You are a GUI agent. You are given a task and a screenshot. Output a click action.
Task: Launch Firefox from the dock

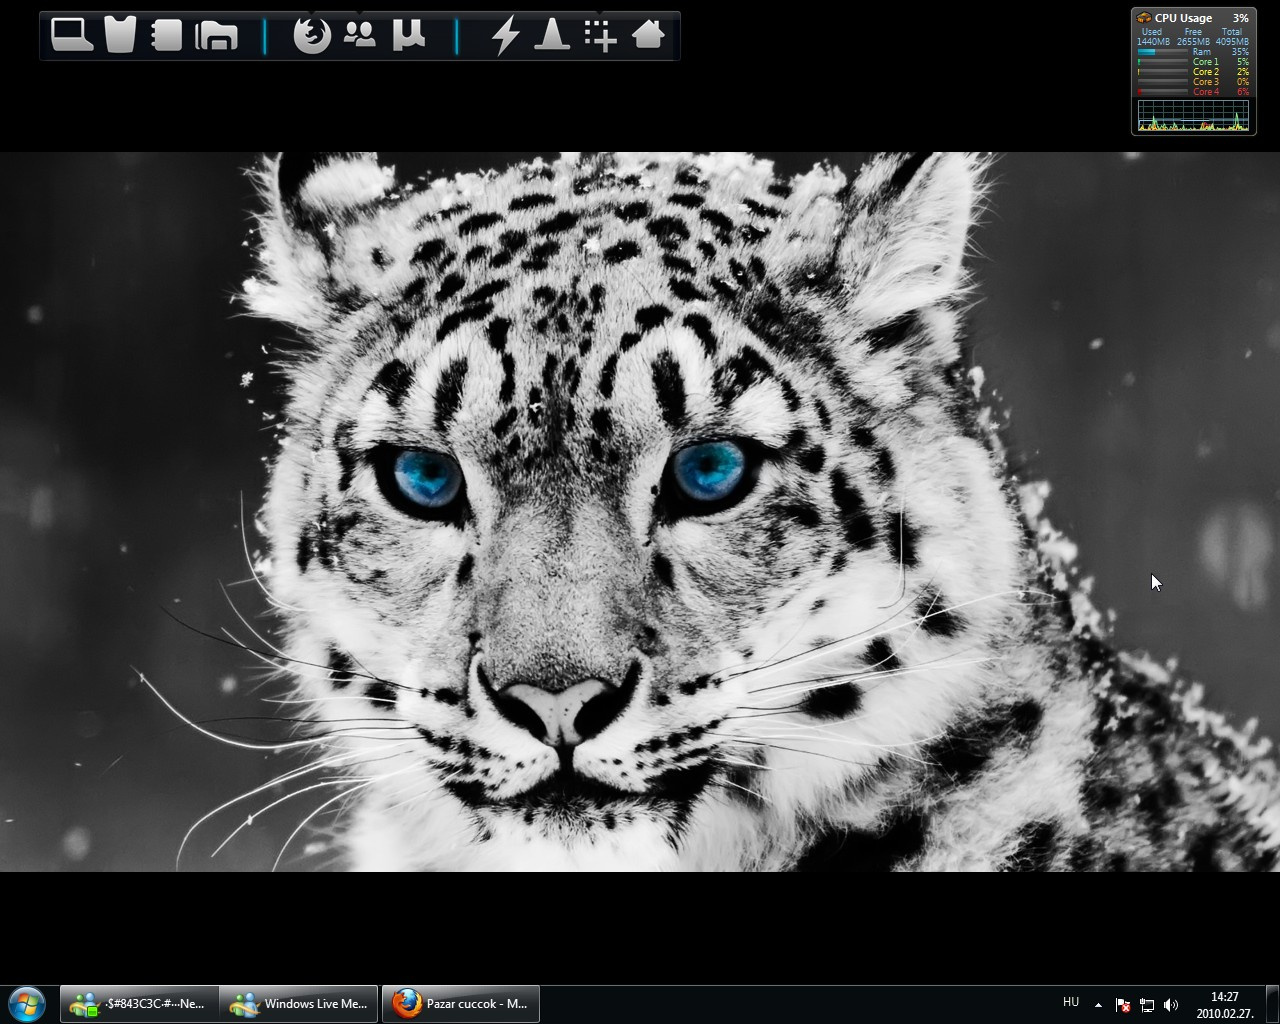pos(312,36)
